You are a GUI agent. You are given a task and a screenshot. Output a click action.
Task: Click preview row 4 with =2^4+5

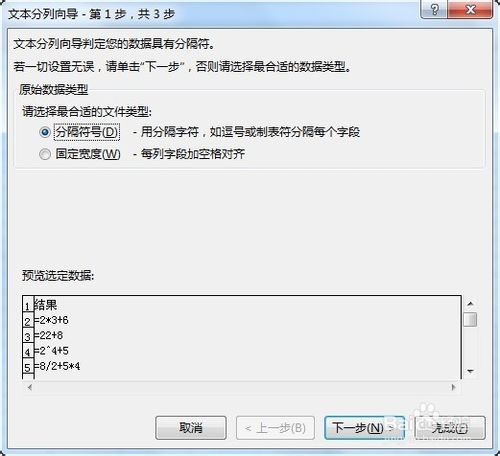[242, 351]
